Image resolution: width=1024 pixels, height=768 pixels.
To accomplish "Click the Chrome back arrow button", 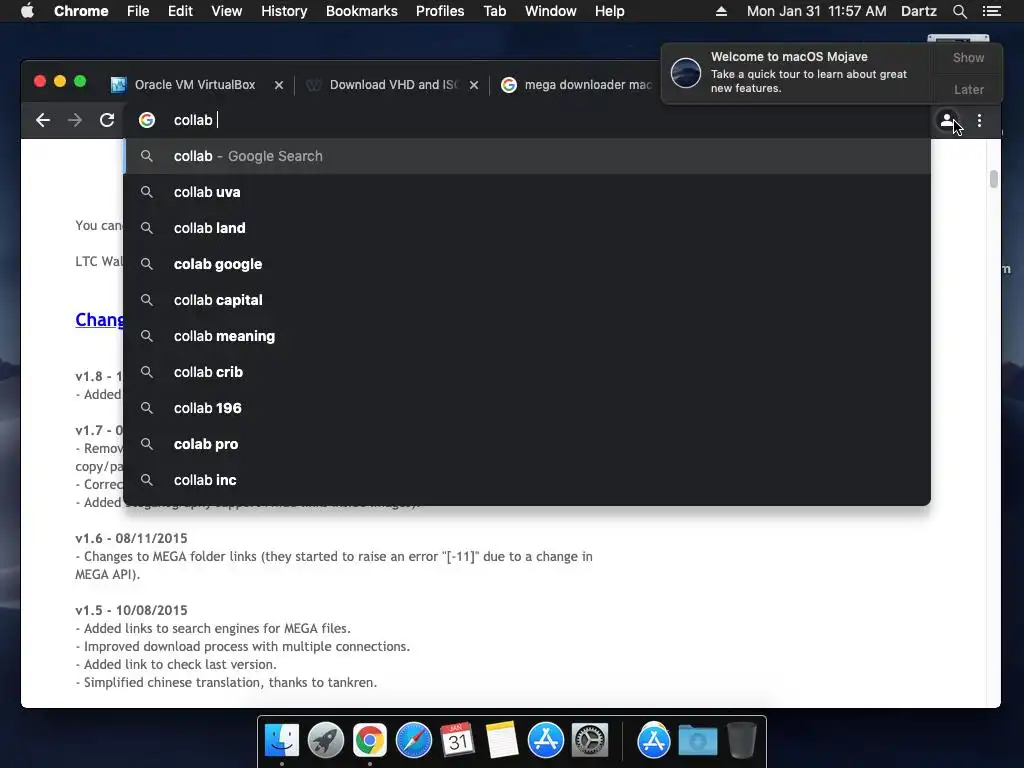I will (x=43, y=120).
